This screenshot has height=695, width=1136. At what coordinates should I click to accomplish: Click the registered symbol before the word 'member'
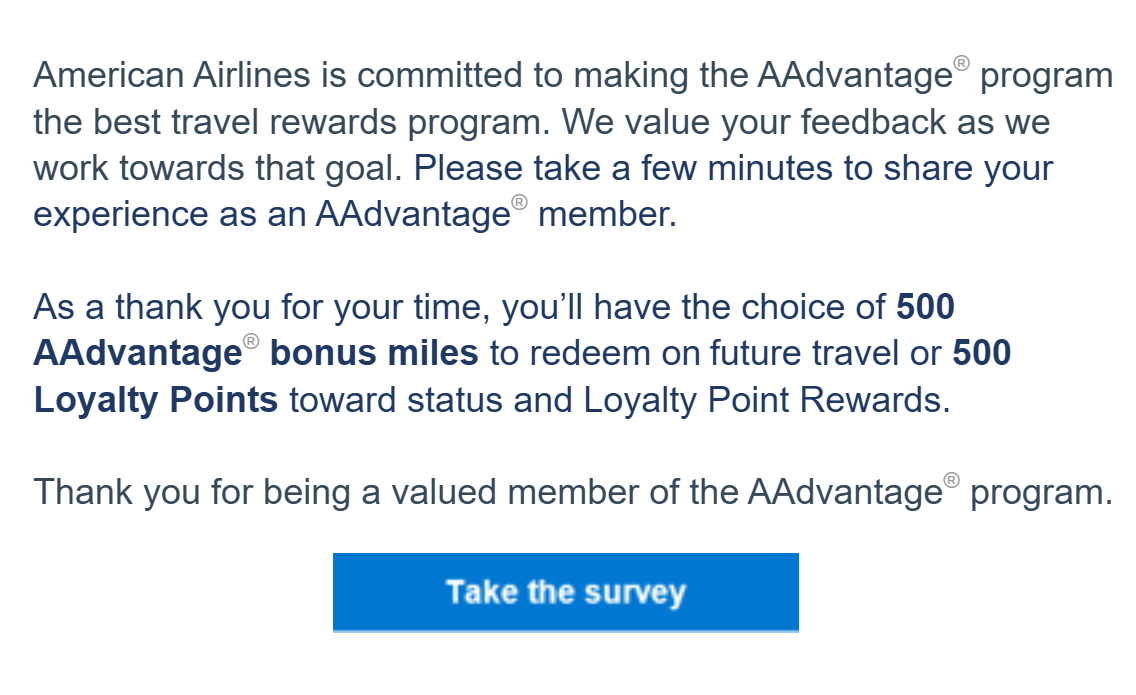click(x=519, y=204)
